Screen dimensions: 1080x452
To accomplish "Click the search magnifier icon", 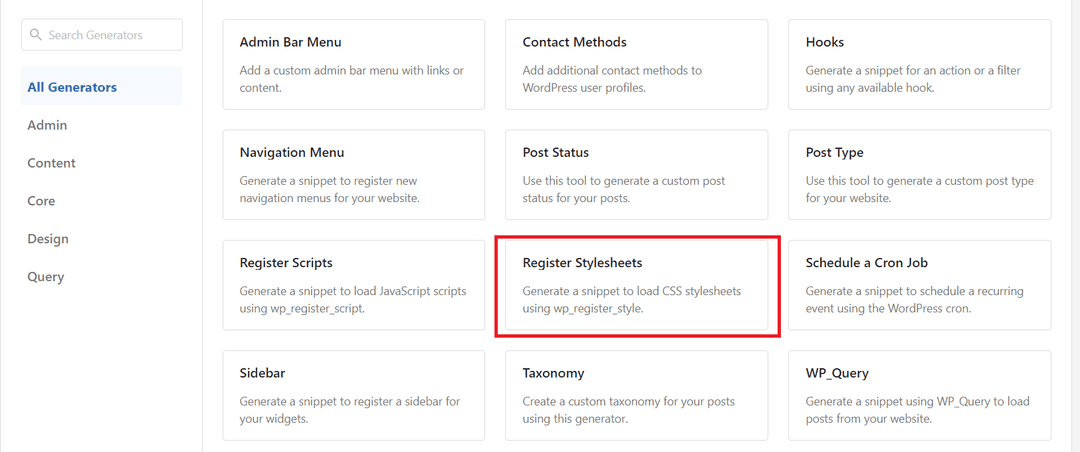I will point(36,34).
